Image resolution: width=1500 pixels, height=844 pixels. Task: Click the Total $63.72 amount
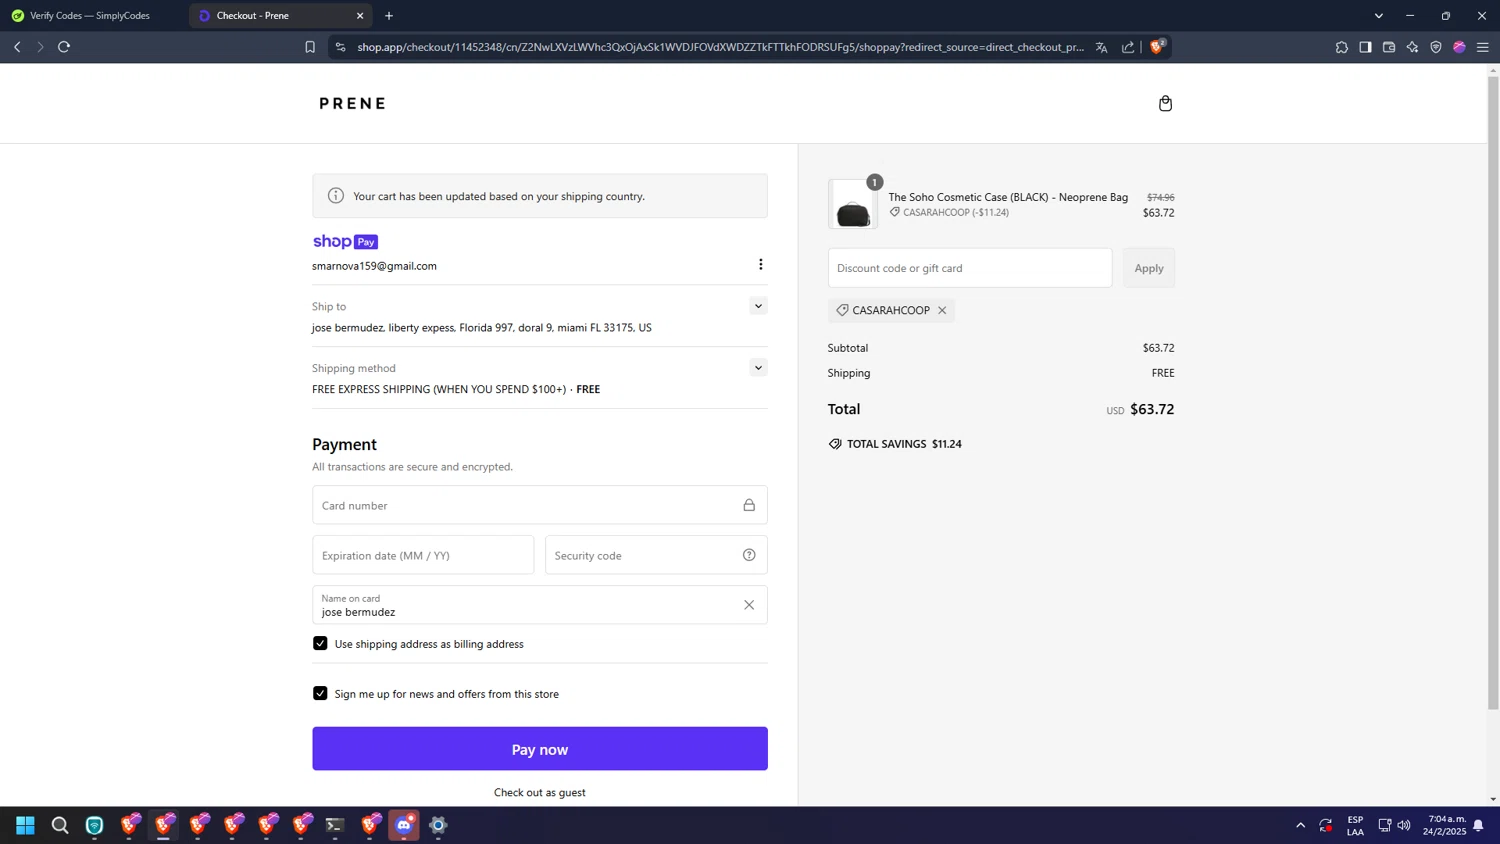pyautogui.click(x=1152, y=409)
